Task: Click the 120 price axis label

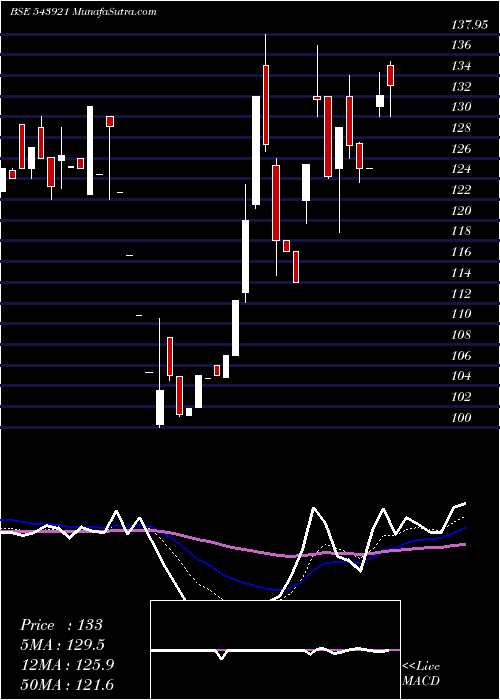Action: point(461,210)
